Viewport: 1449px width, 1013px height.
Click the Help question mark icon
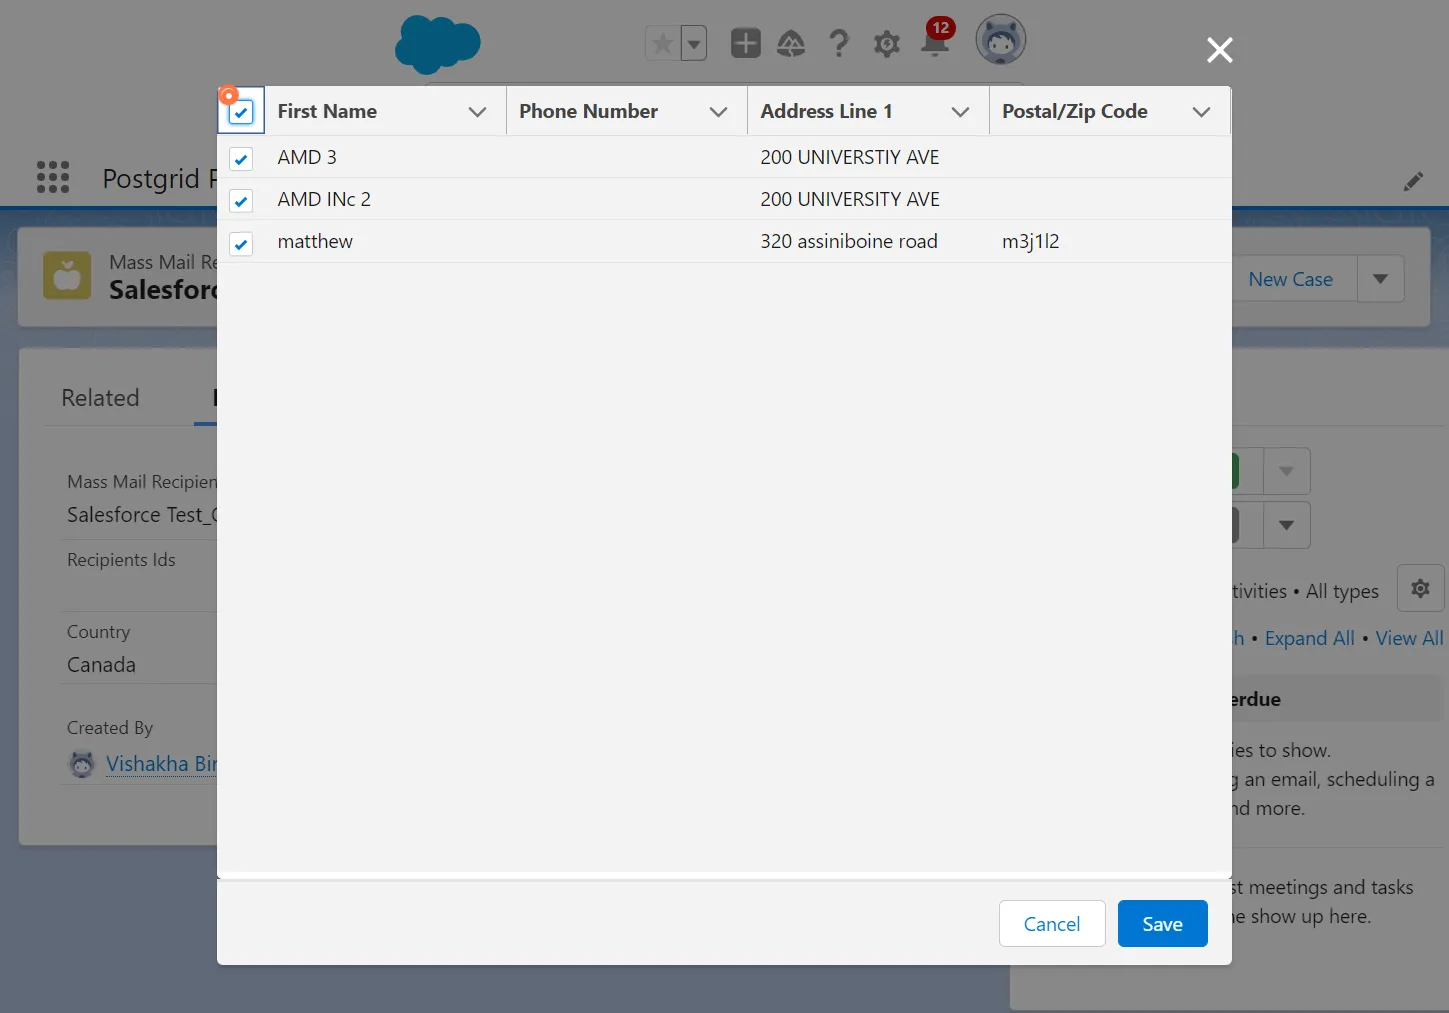(839, 44)
